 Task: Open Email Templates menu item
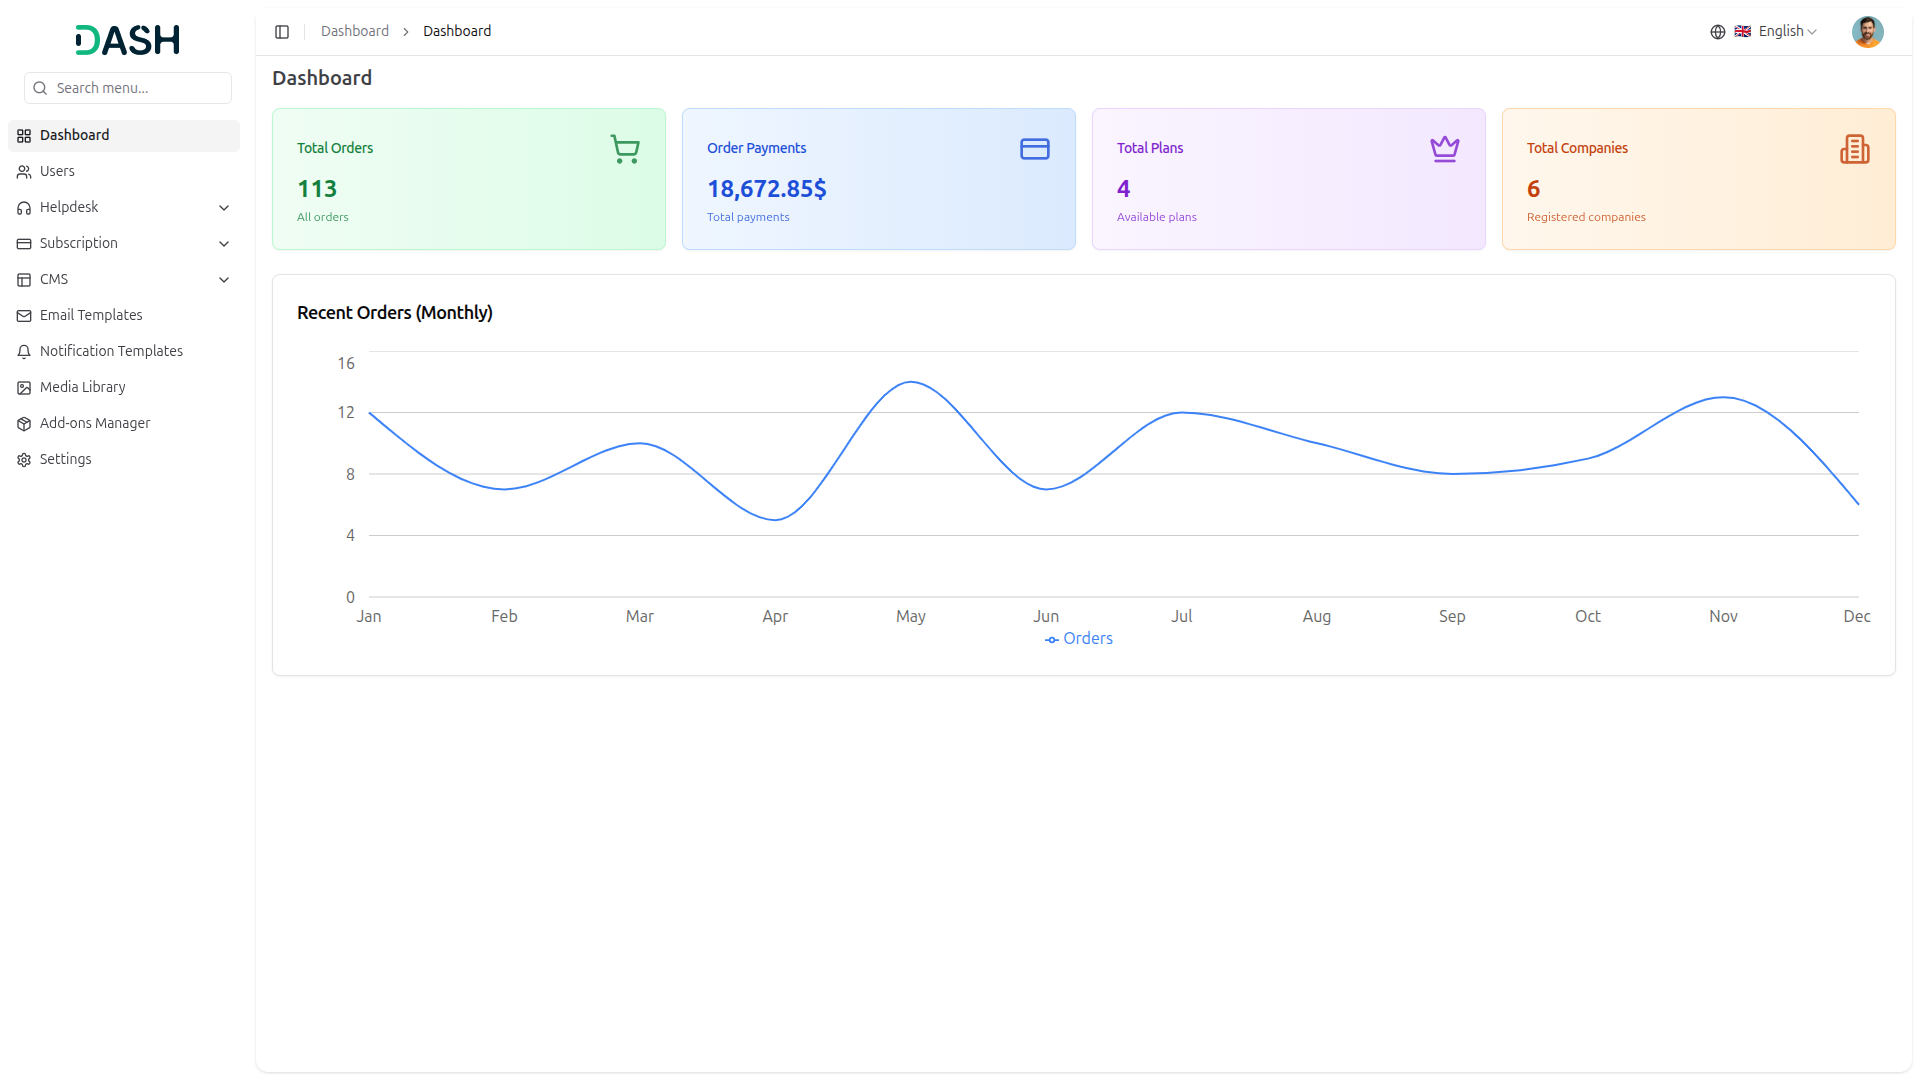(124, 316)
